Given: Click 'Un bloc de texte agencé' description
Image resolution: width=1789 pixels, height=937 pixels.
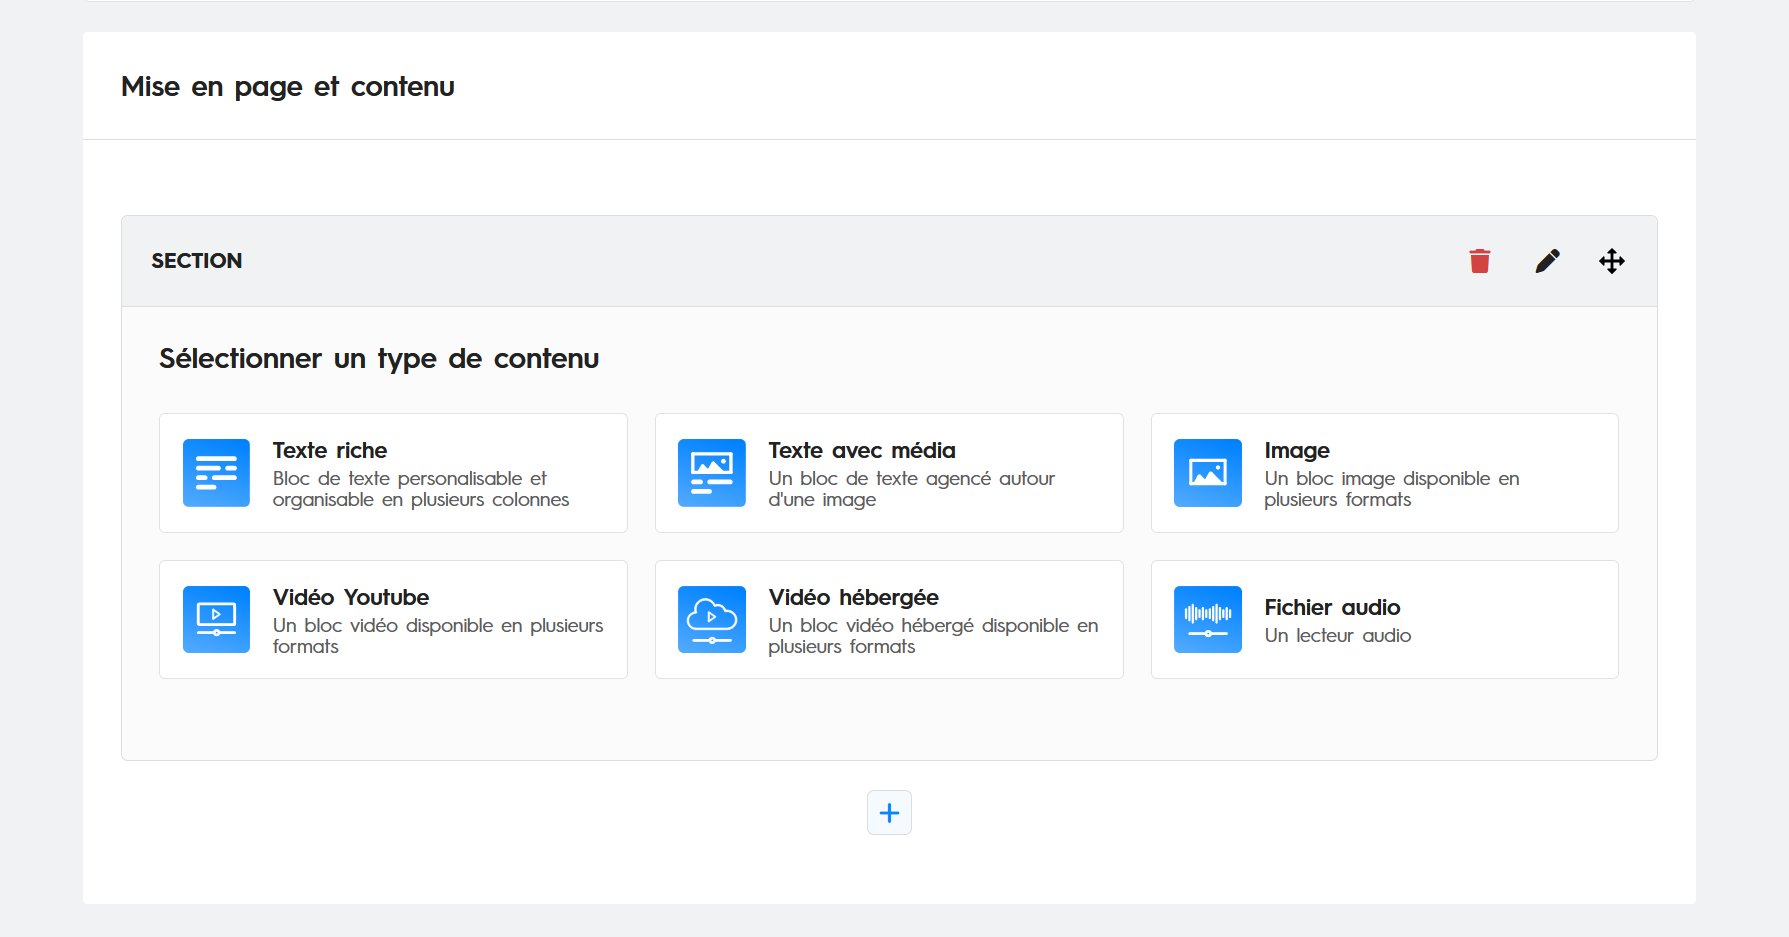Looking at the screenshot, I should (912, 489).
